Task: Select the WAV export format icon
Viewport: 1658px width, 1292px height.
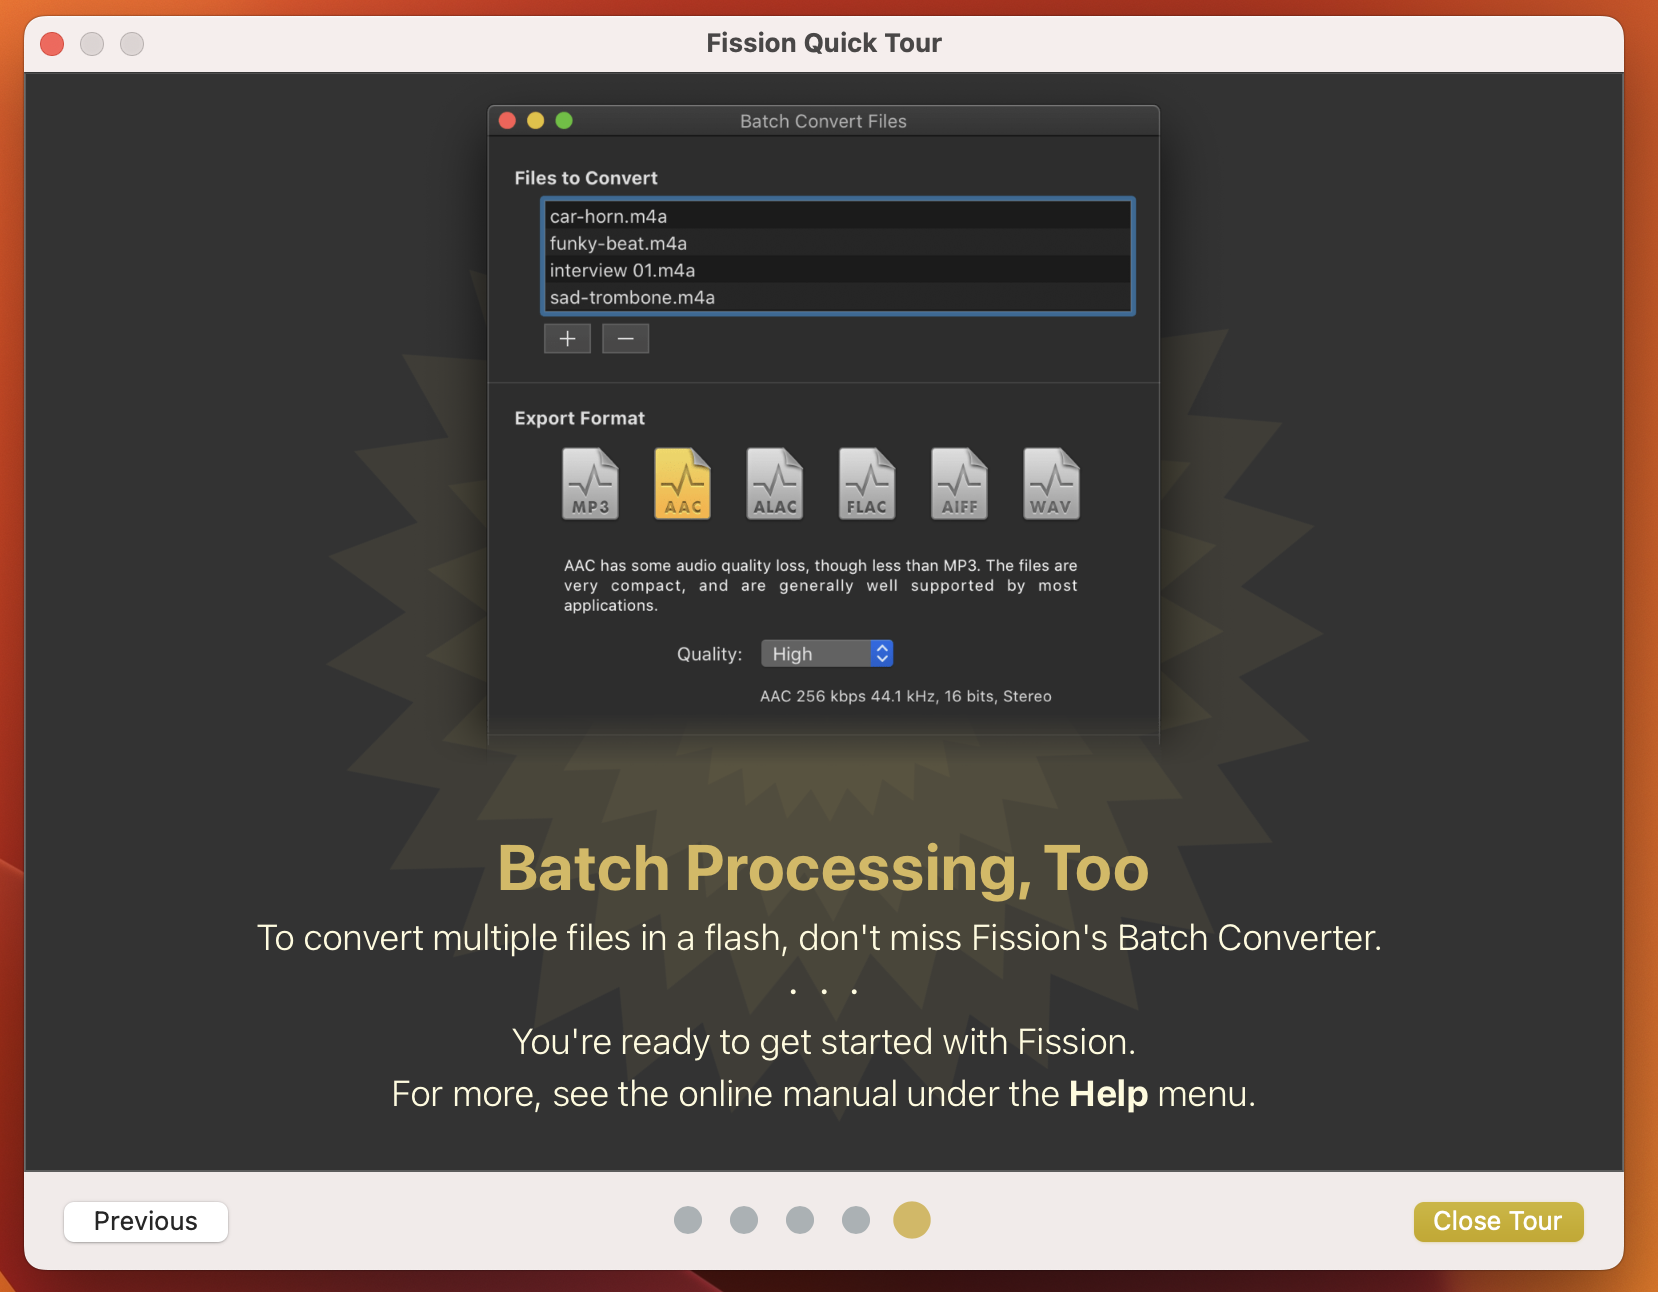Action: [1051, 484]
